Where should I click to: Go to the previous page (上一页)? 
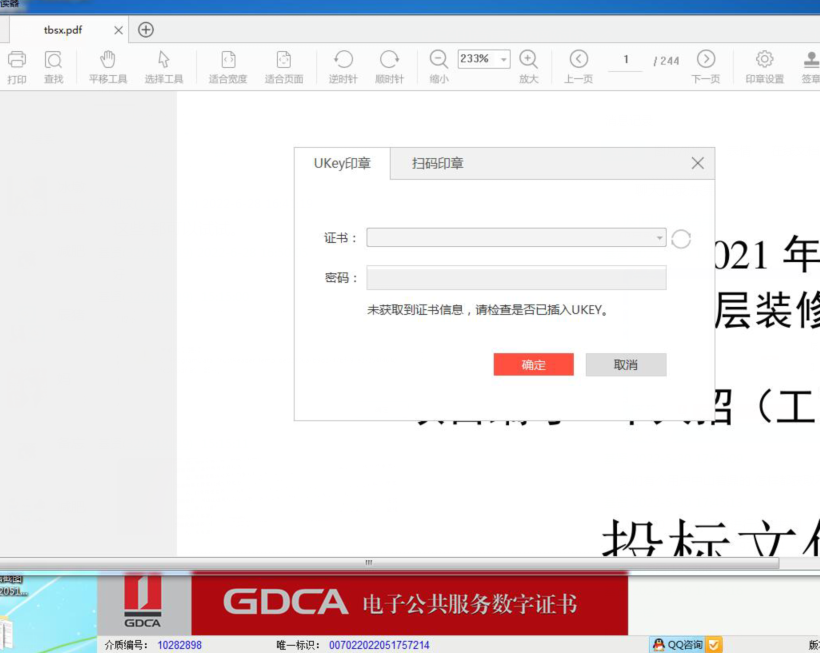(x=578, y=60)
